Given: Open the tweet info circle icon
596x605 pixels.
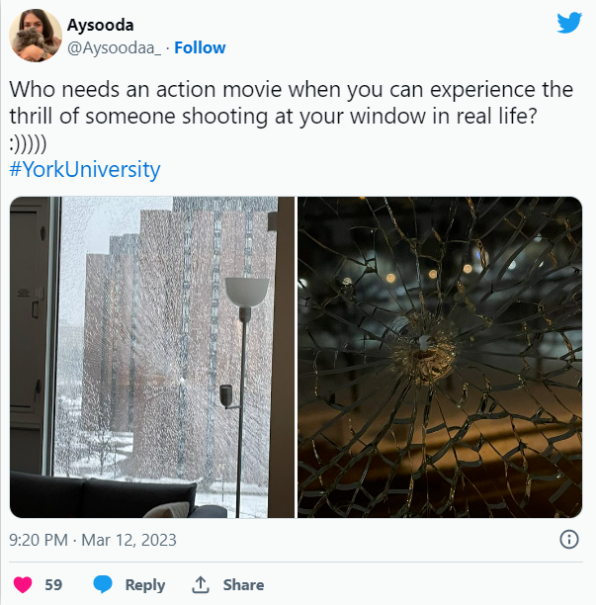Looking at the screenshot, I should pos(569,539).
